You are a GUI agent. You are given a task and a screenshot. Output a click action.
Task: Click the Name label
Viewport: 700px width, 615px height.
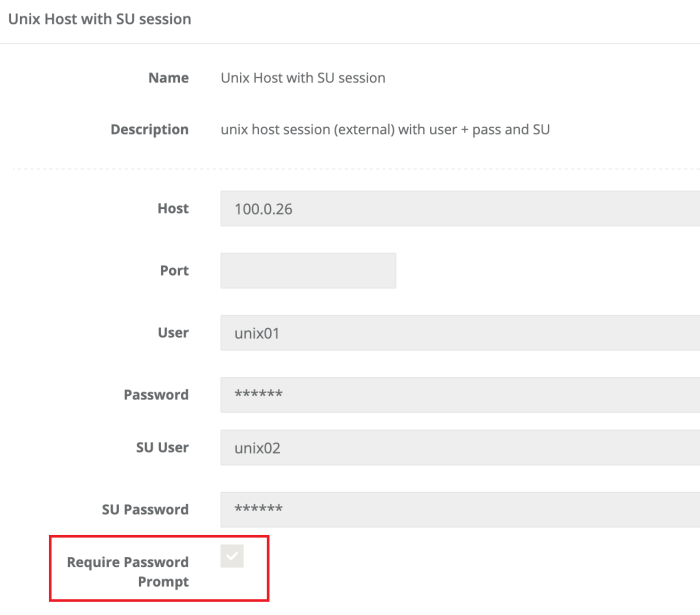click(168, 78)
